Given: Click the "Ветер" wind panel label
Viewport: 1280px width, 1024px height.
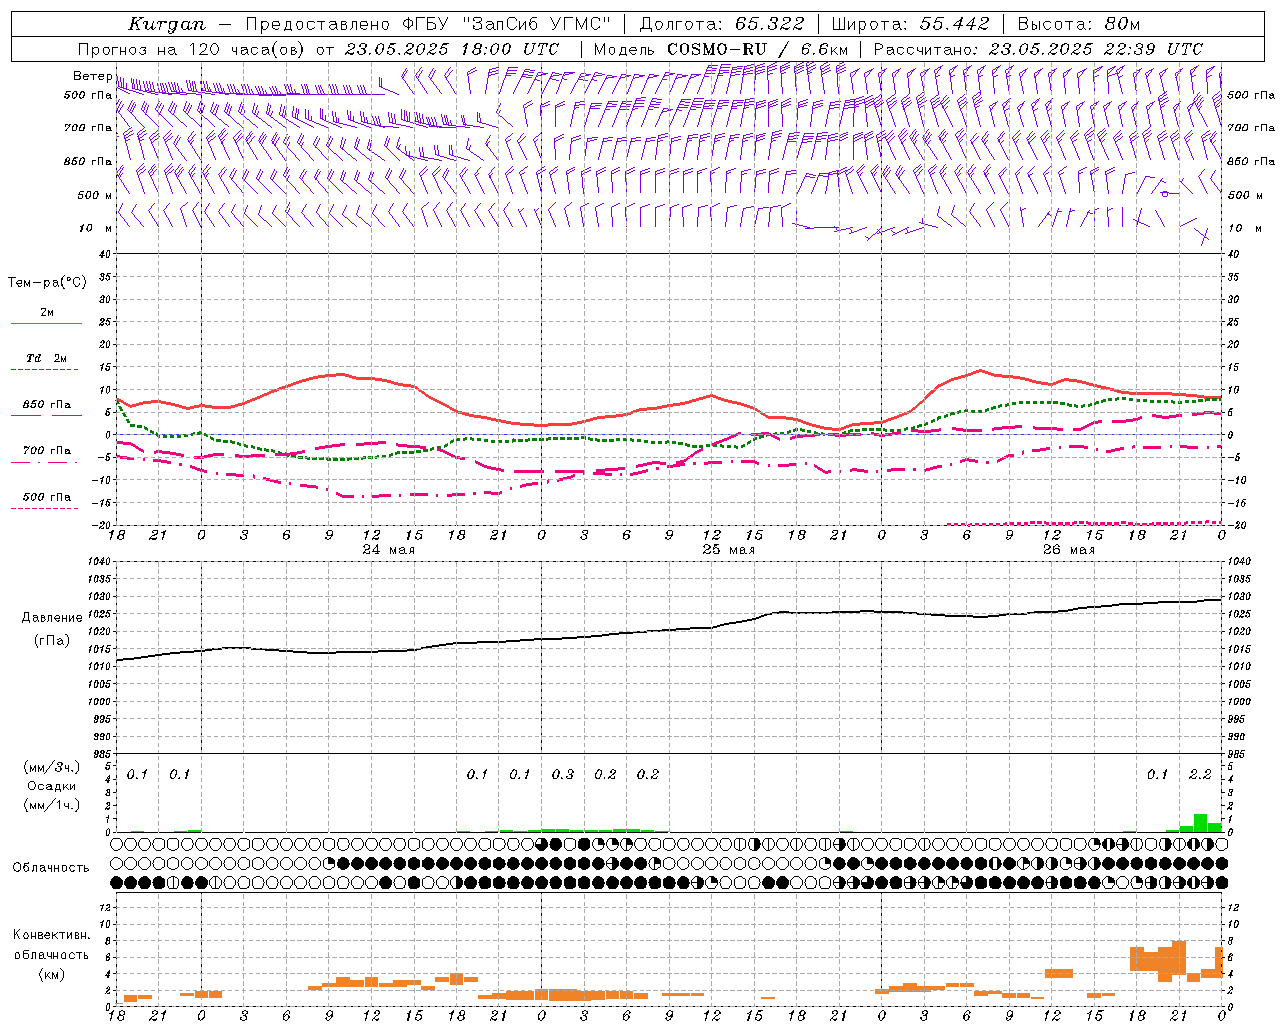Looking at the screenshot, I should click(92, 76).
